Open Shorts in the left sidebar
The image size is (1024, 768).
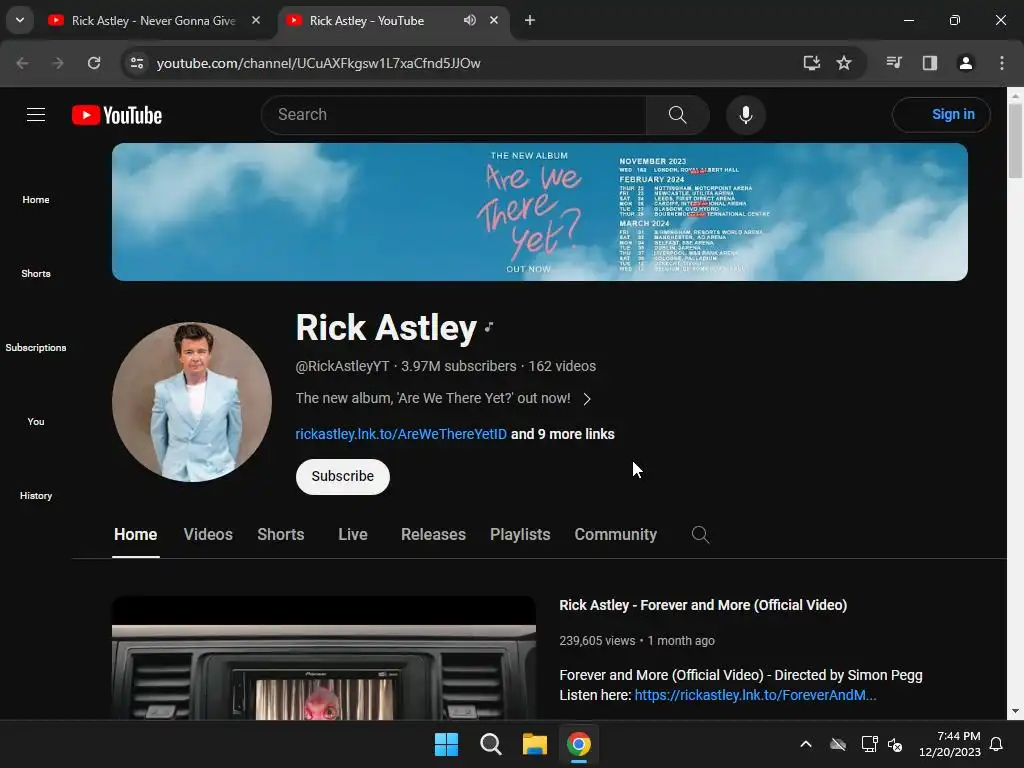coord(36,273)
